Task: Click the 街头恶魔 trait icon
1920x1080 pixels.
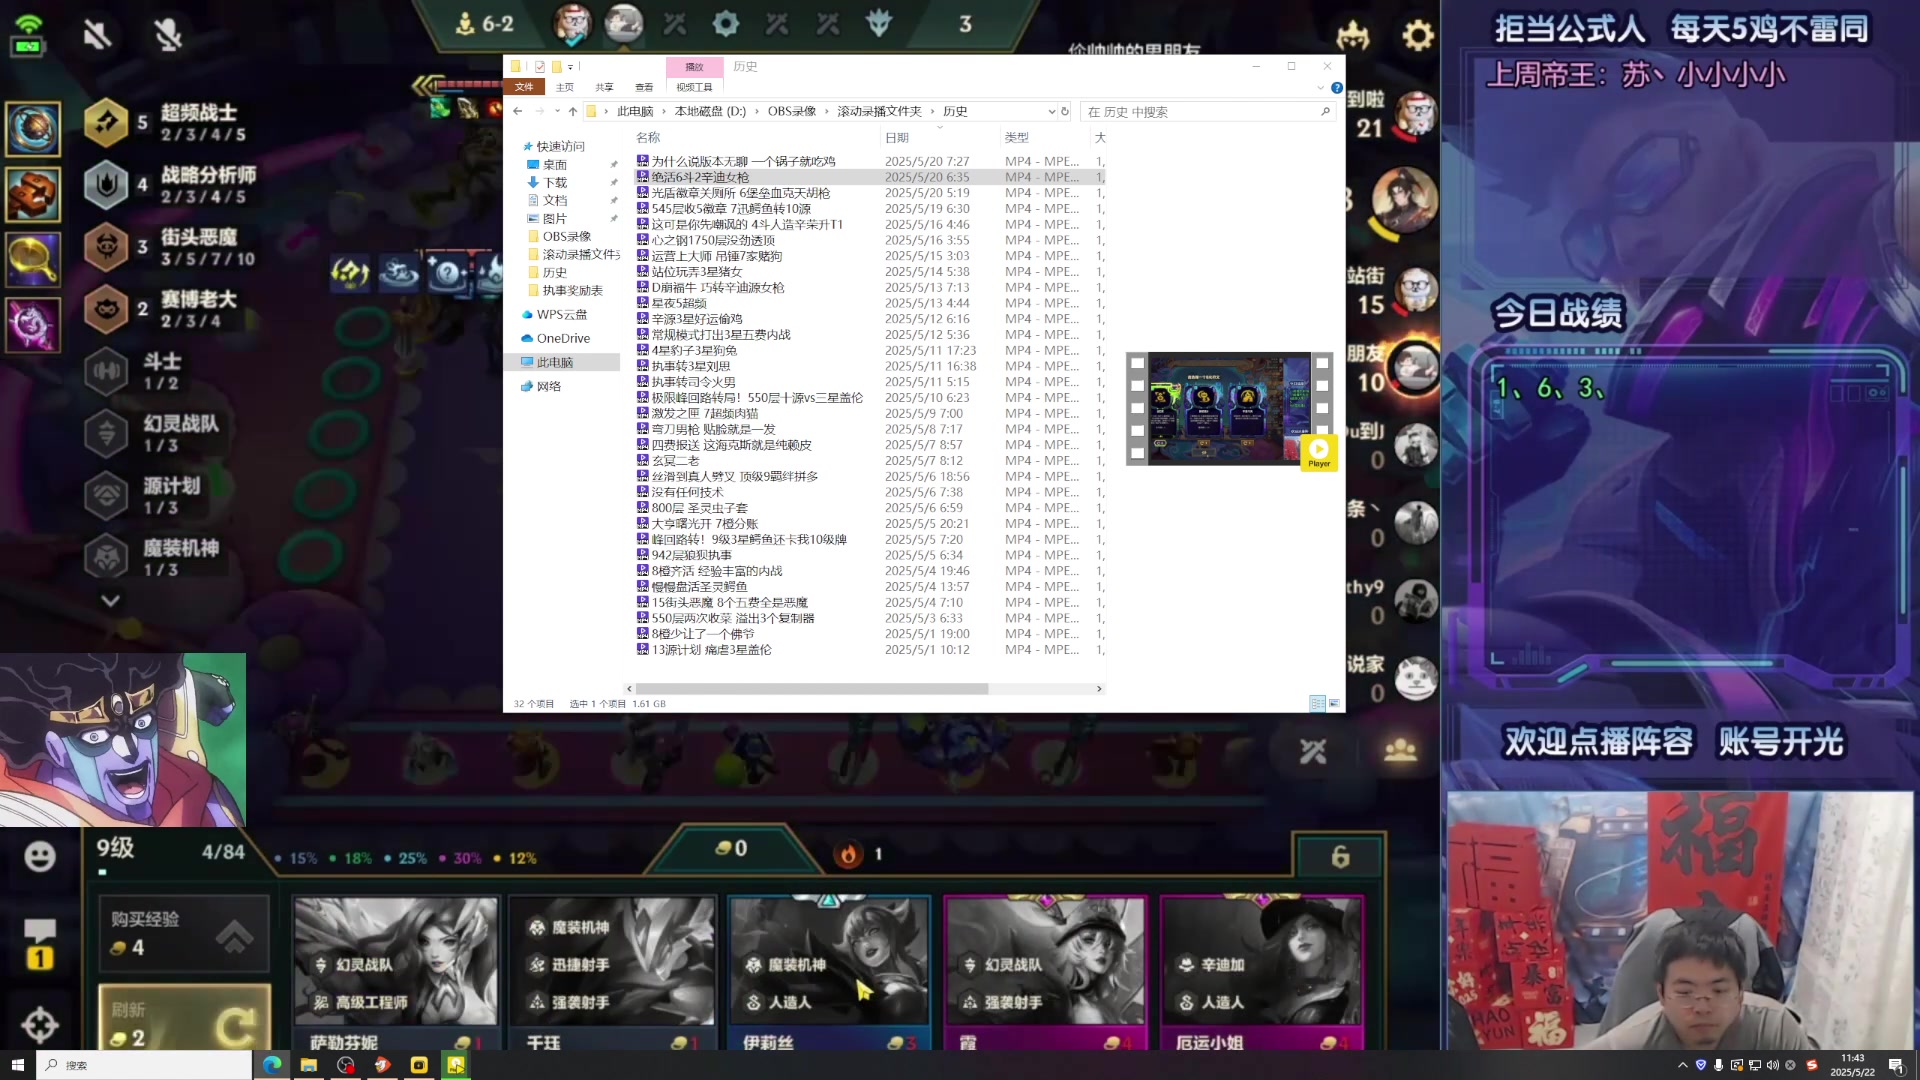Action: 106,247
